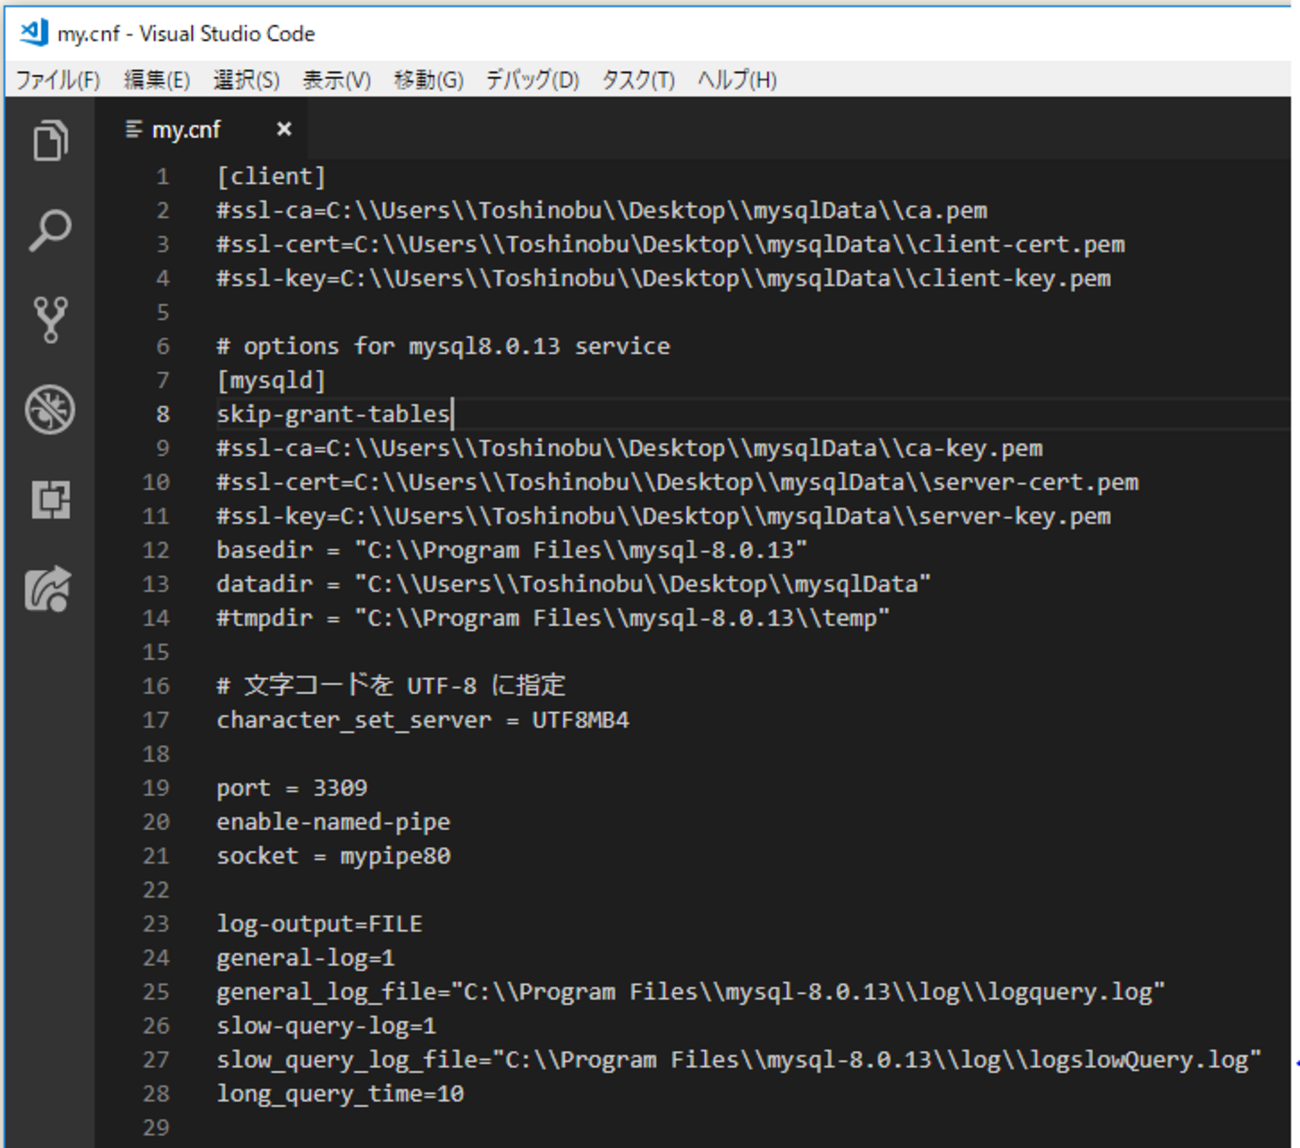Image resolution: width=1300 pixels, height=1148 pixels.
Task: Open the デバッグ(D) menu
Action: pyautogui.click(x=532, y=80)
